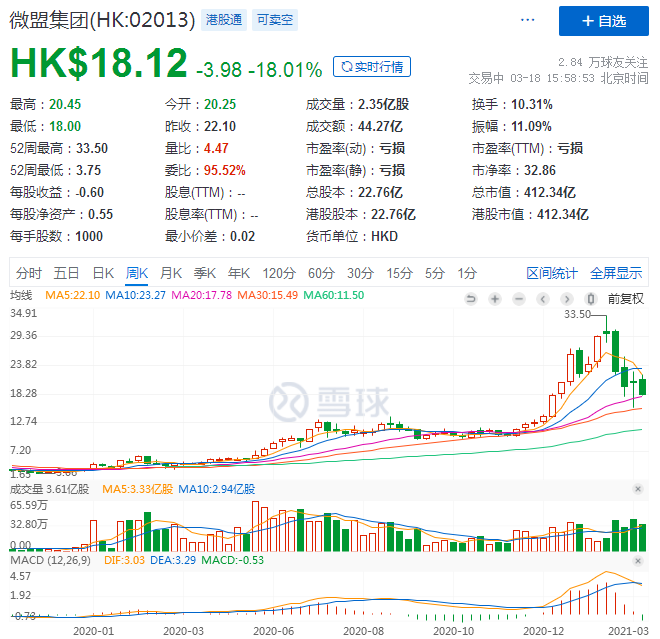
Task: Select the 周K chart tab
Action: coord(137,273)
